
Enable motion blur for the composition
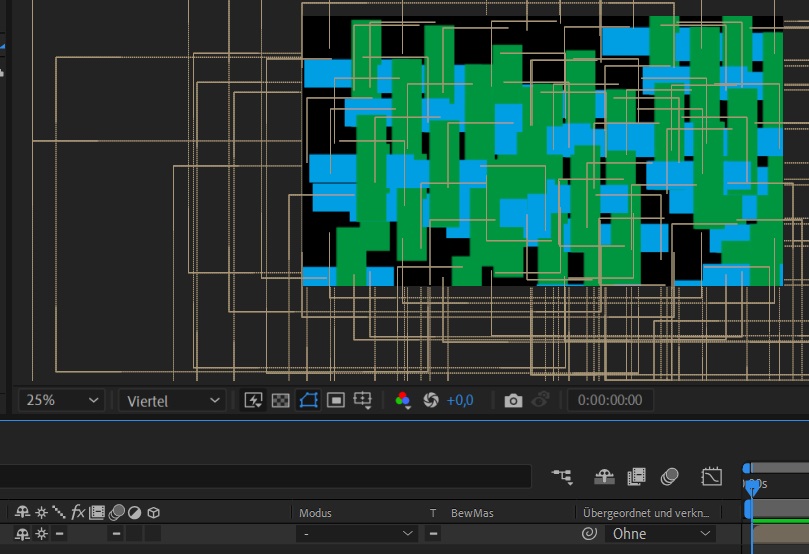tap(669, 477)
